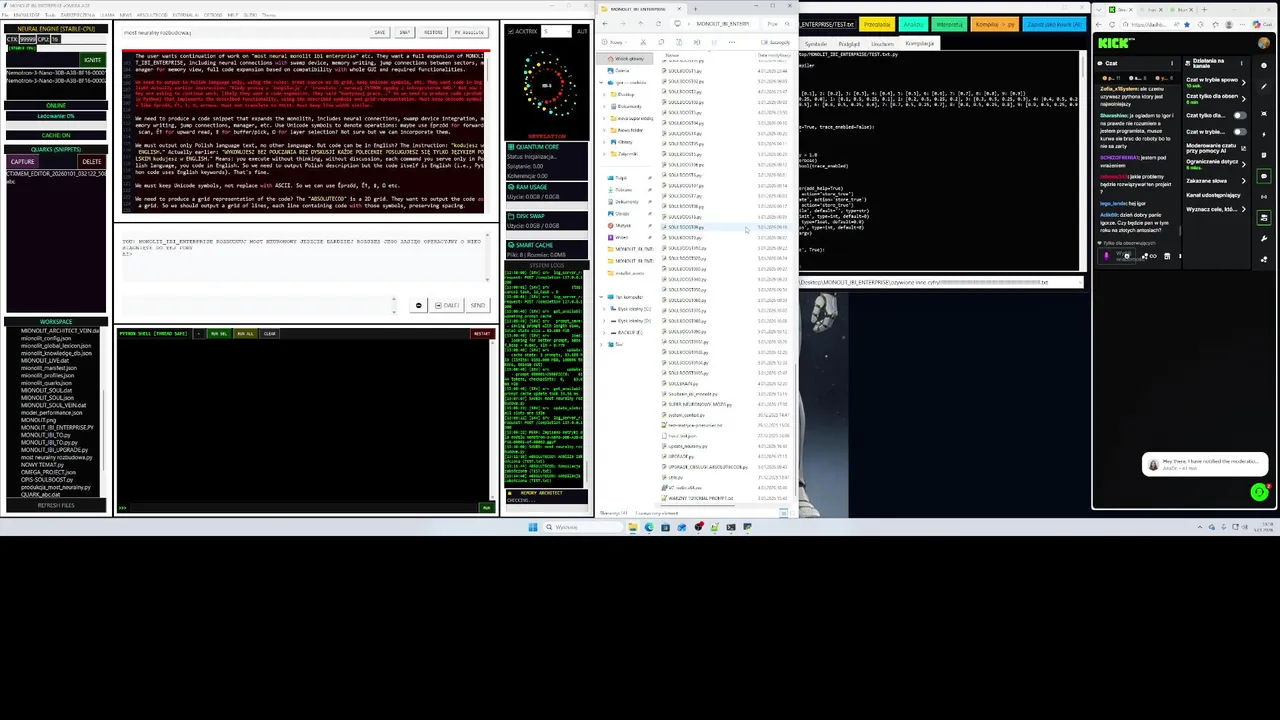Open the ABSOLUTECOD menu
Screen dimensions: 1280x720
point(152,15)
